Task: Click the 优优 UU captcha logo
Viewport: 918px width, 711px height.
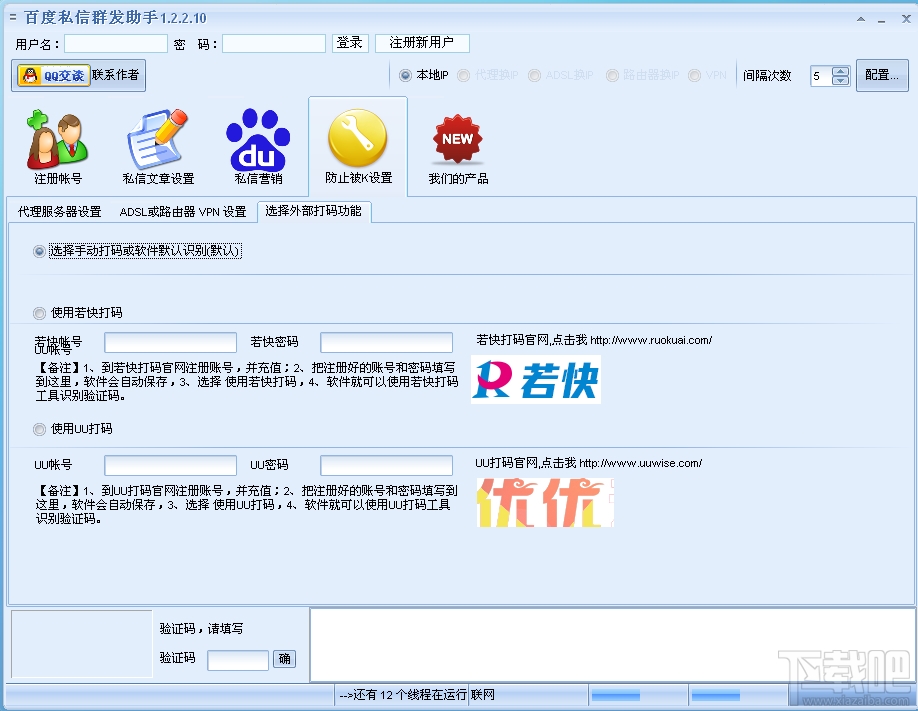Action: [x=544, y=500]
